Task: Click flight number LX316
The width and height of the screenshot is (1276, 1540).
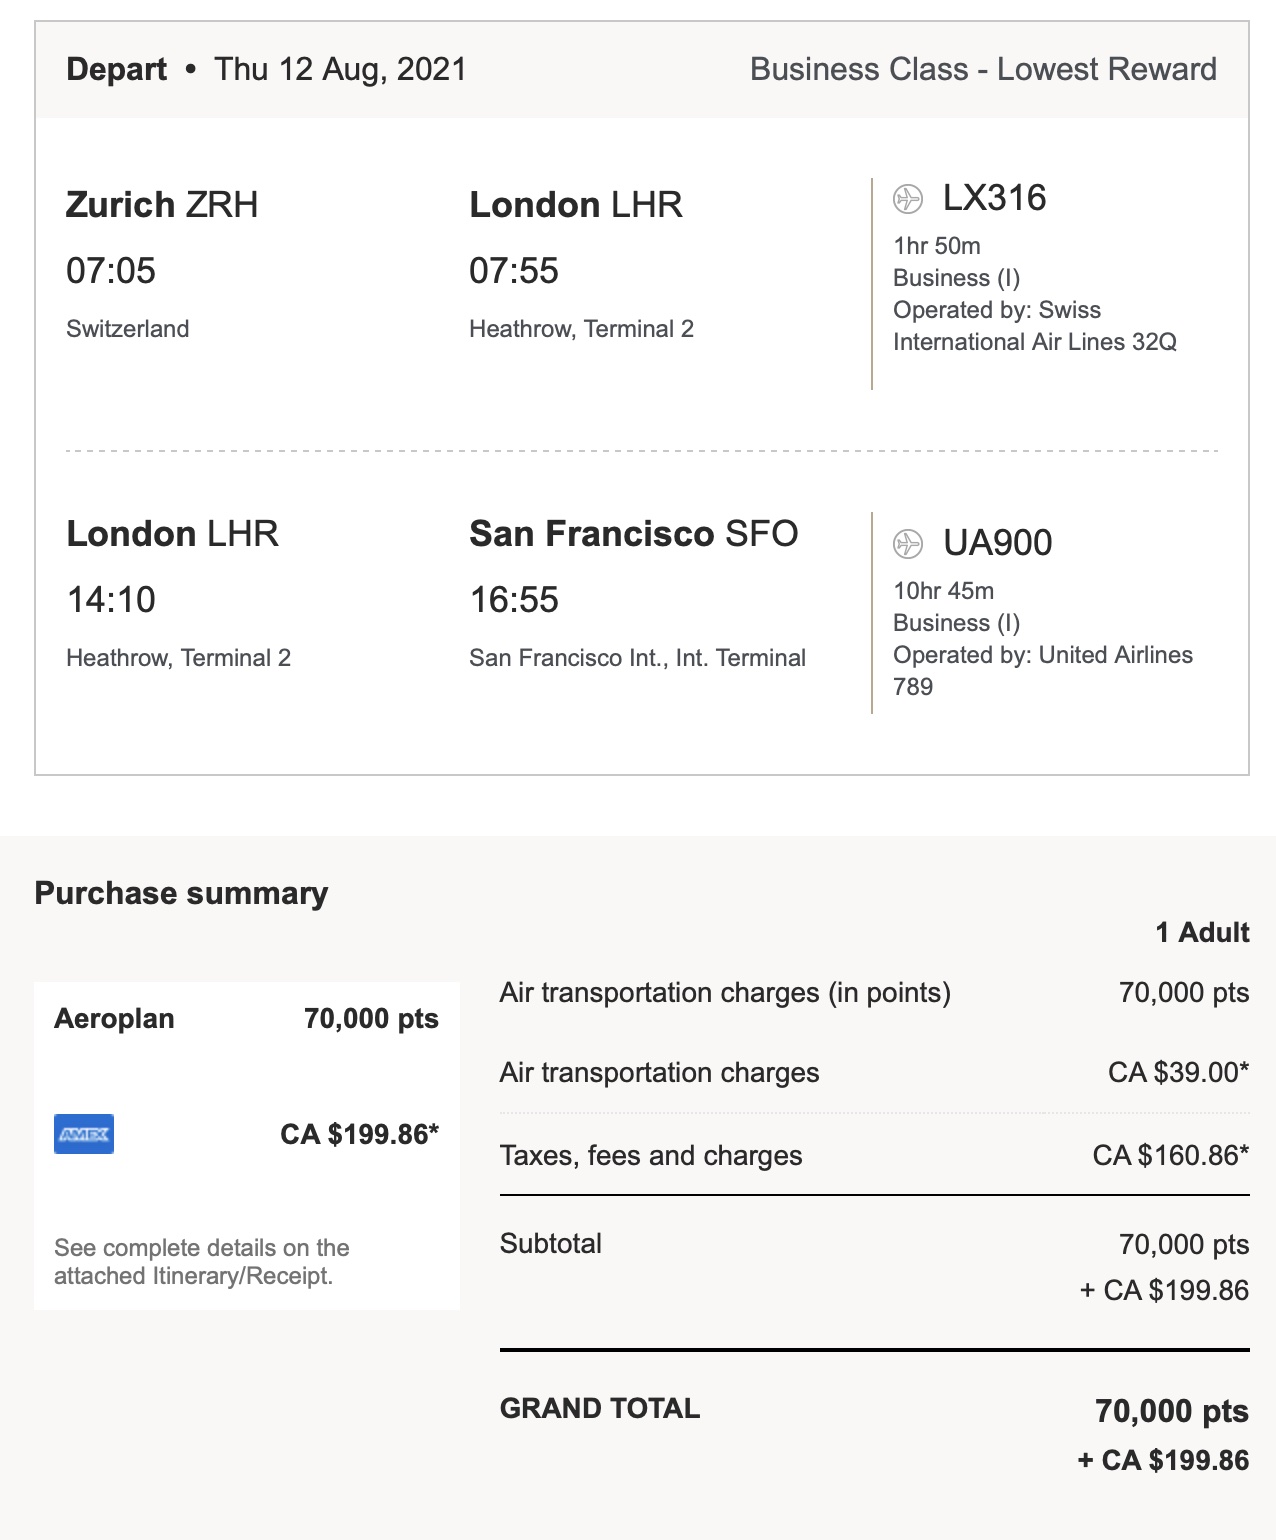Action: click(994, 198)
